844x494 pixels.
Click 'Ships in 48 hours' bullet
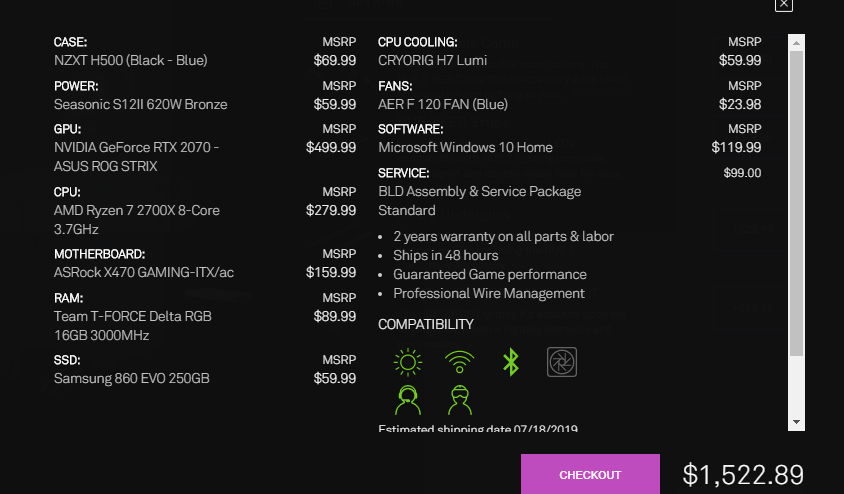click(446, 256)
